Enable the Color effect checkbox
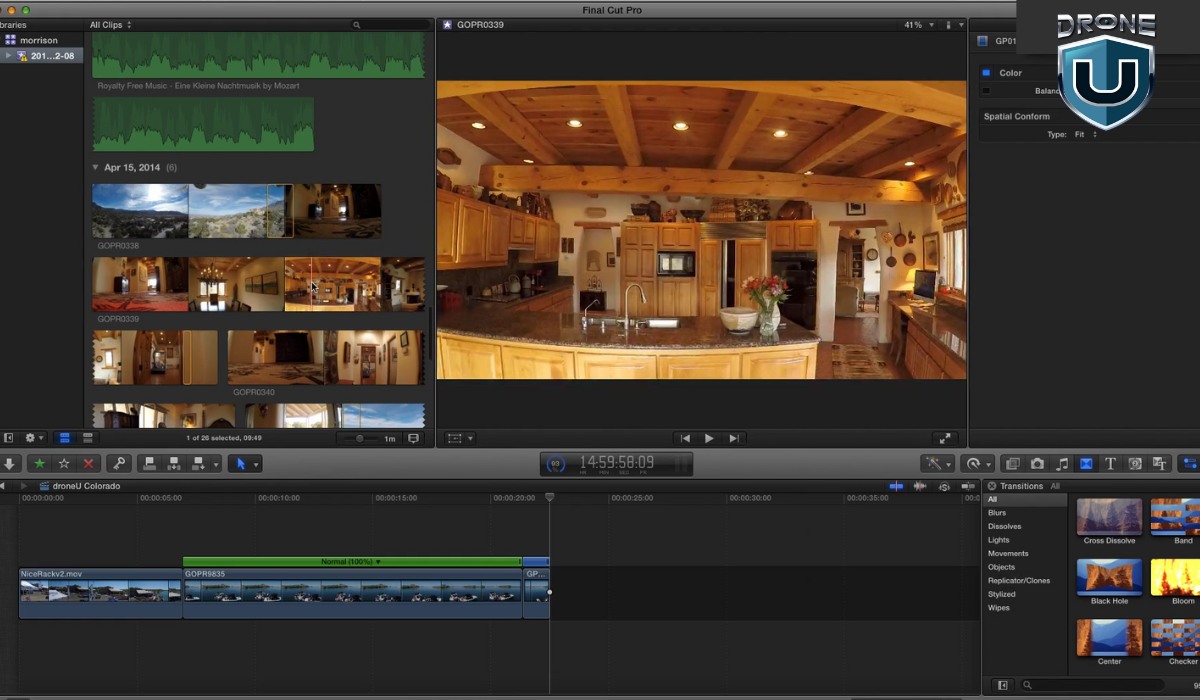 point(986,73)
